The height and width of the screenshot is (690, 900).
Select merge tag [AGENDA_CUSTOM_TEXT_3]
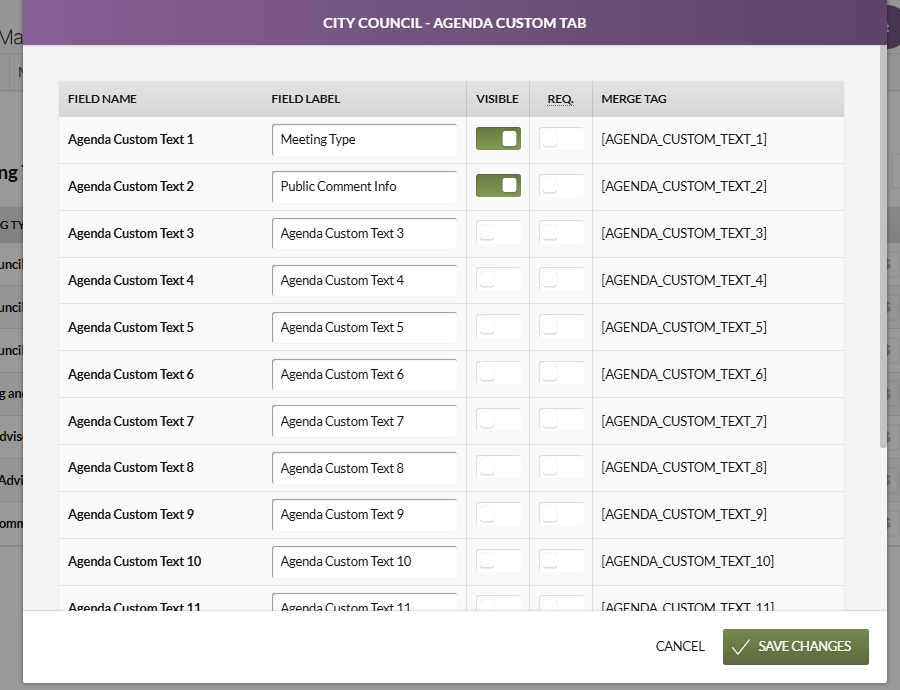click(x=684, y=233)
